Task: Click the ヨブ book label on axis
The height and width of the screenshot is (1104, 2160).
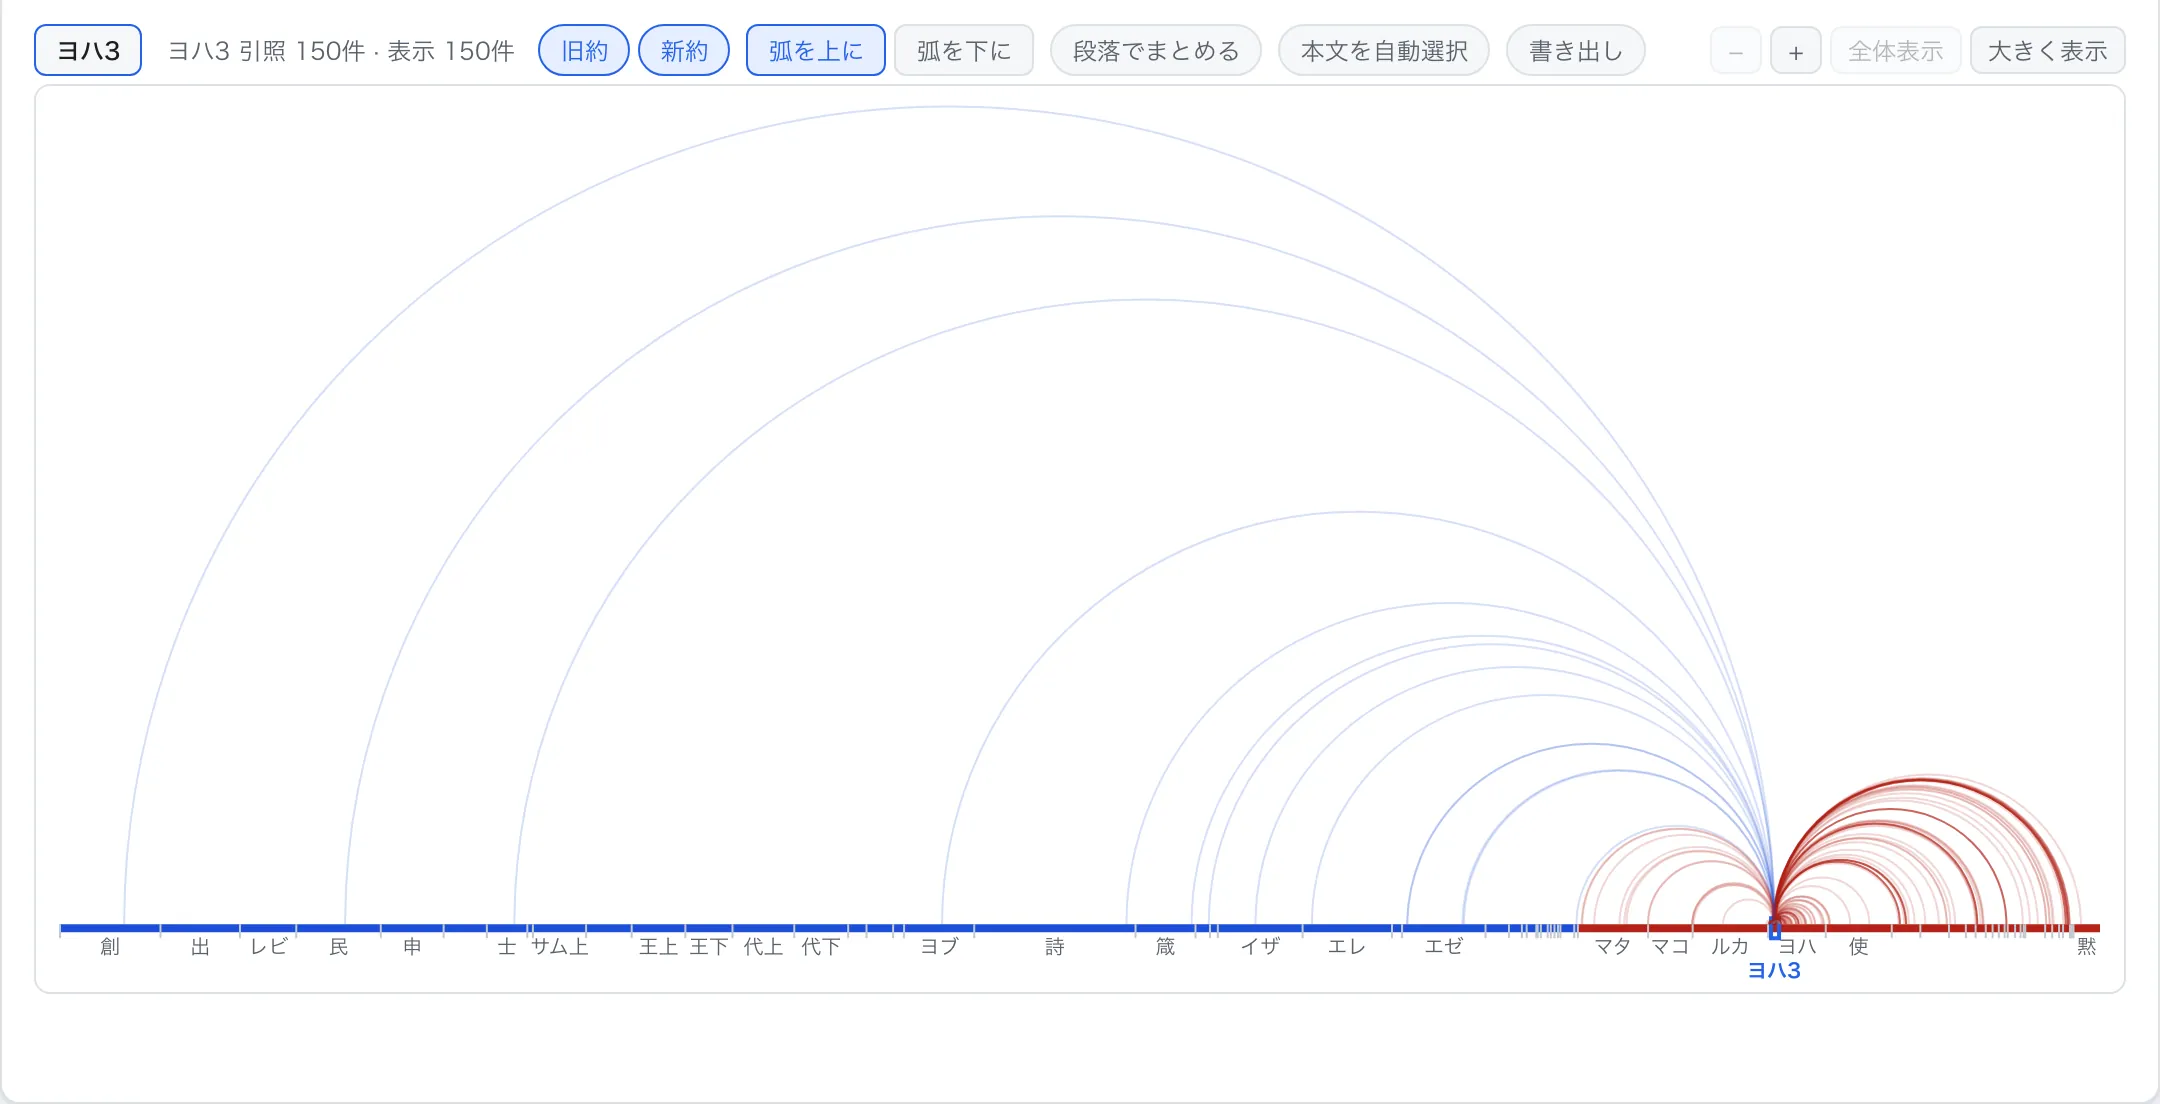Action: click(x=940, y=946)
